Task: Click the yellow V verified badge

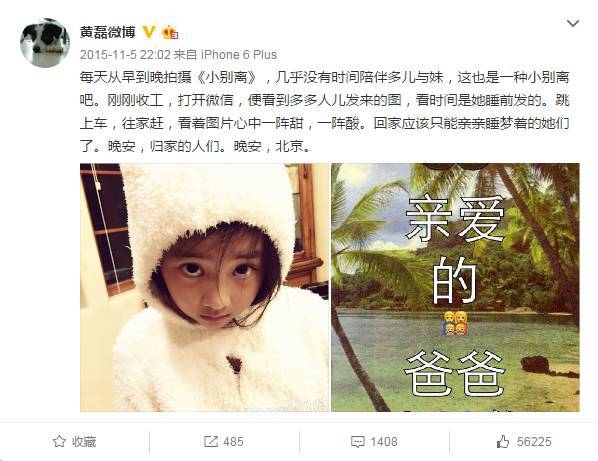Action: click(x=149, y=32)
